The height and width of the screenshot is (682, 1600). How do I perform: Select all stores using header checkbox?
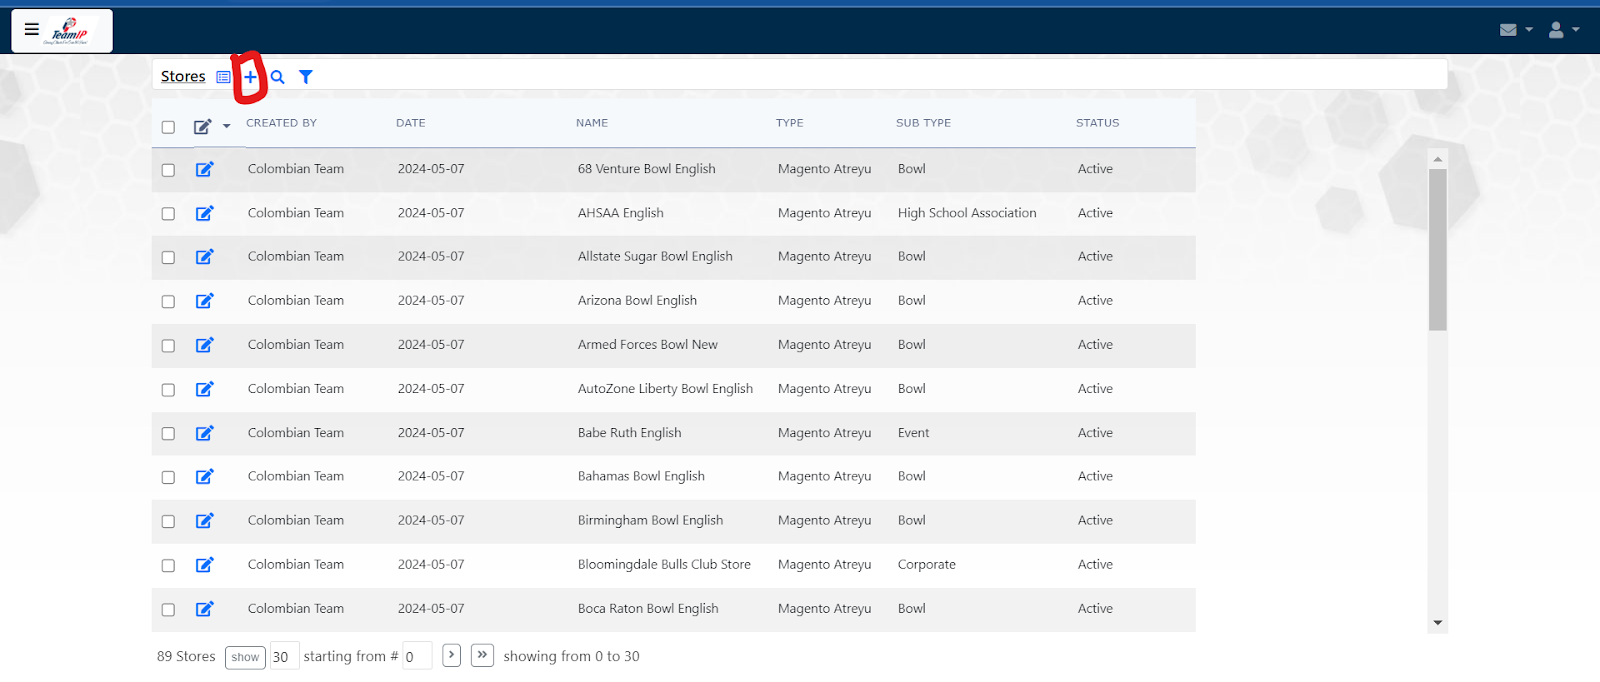point(168,127)
